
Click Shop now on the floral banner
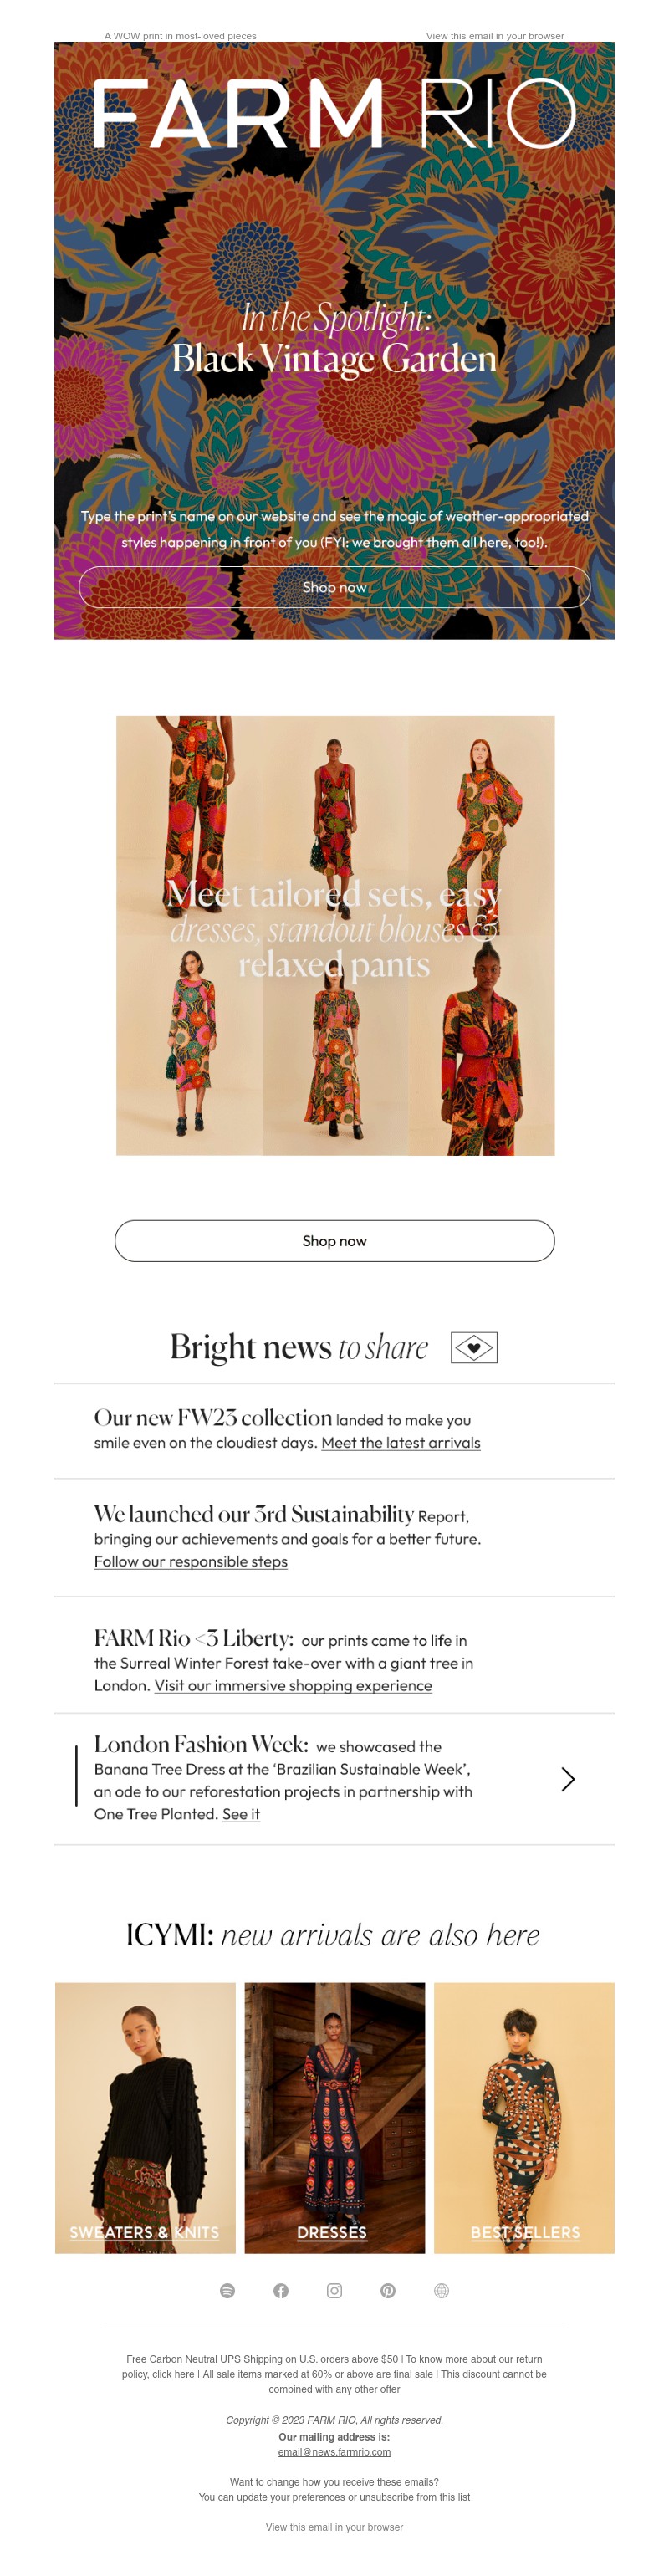click(334, 587)
